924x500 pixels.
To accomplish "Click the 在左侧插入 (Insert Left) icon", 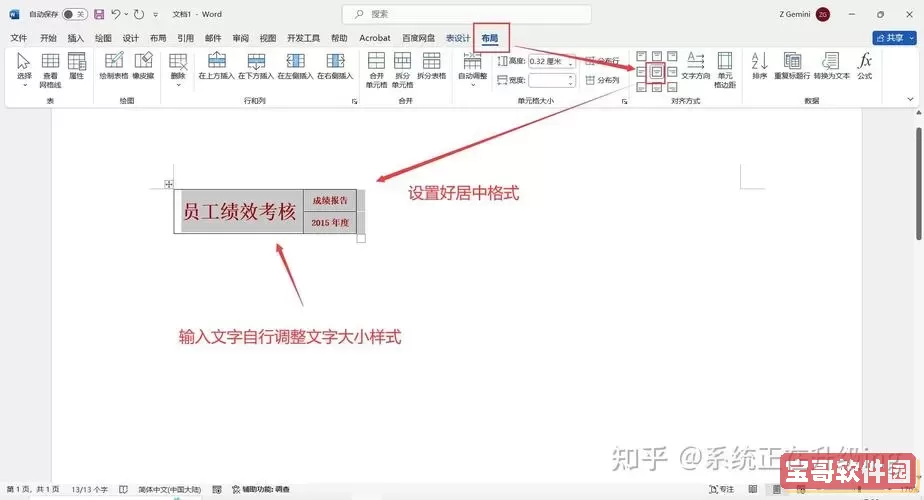I will 295,66.
